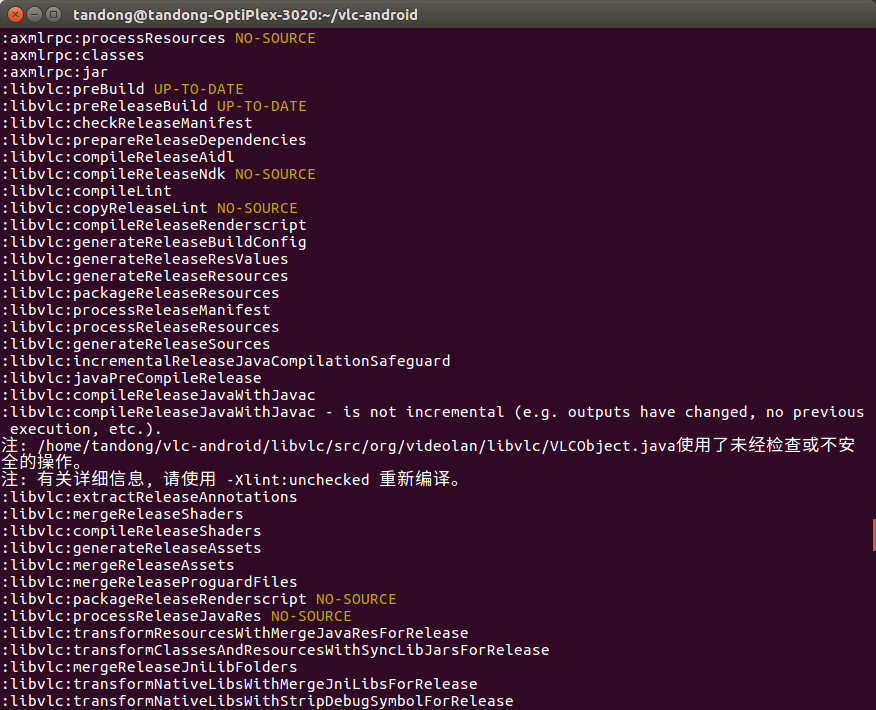Select the line :libvlc:transformResourcesWithMergeJavaResForRelease

[x=235, y=633]
